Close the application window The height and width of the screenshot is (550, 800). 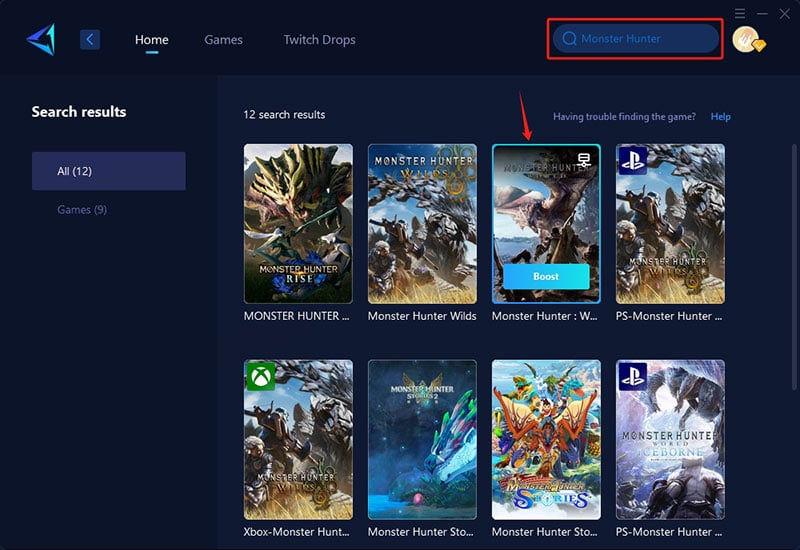(785, 13)
